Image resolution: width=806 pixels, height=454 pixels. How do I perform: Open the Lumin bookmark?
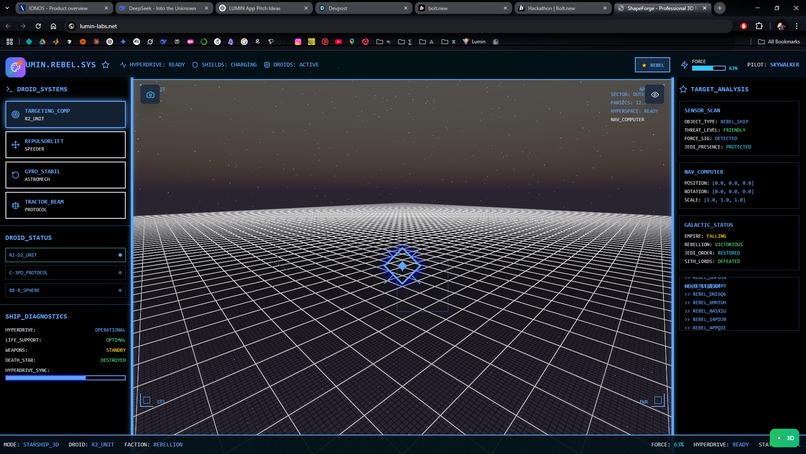click(x=474, y=42)
